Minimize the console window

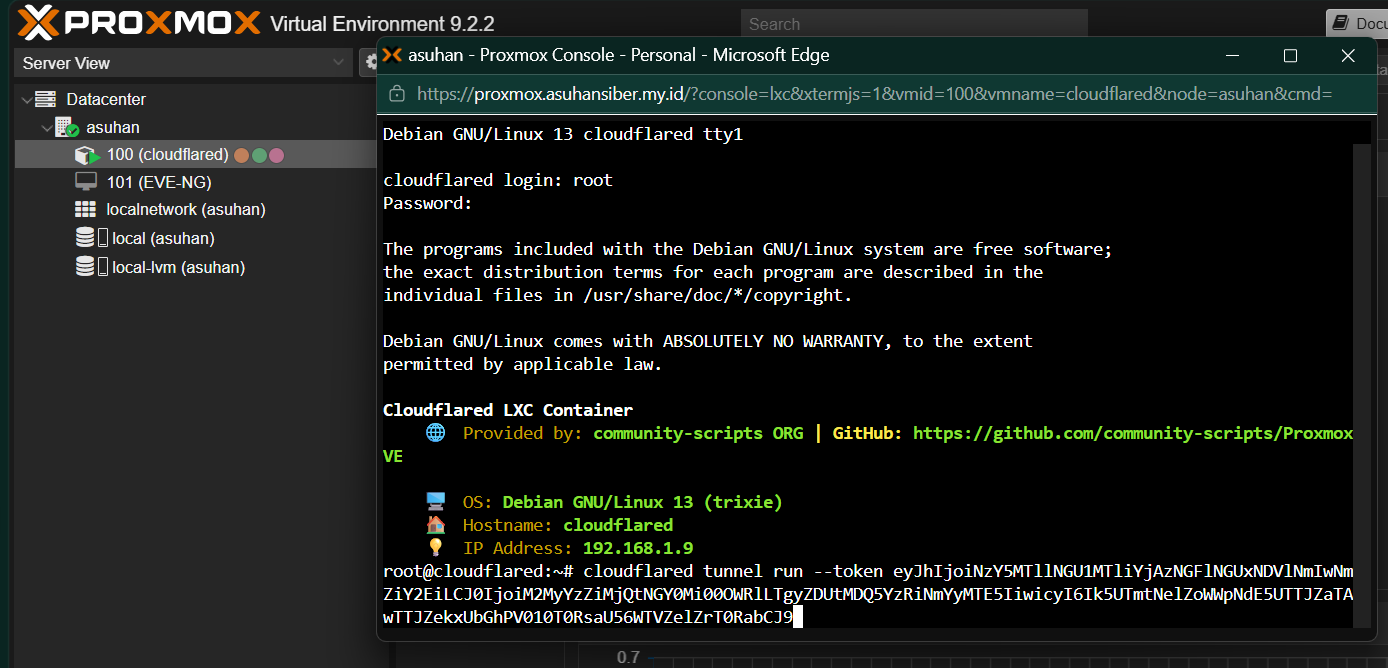click(x=1234, y=56)
